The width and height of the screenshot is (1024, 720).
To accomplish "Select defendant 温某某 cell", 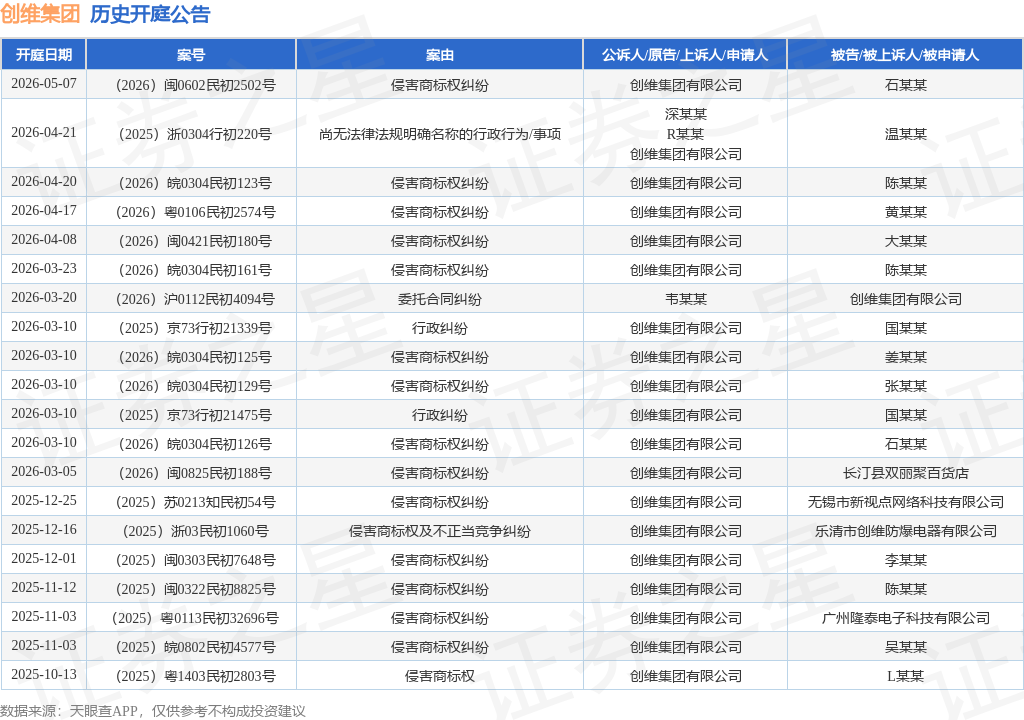I will (x=905, y=134).
